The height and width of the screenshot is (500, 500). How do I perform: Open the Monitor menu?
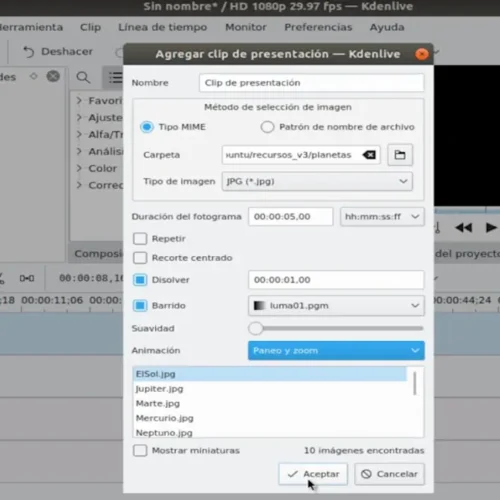[246, 27]
